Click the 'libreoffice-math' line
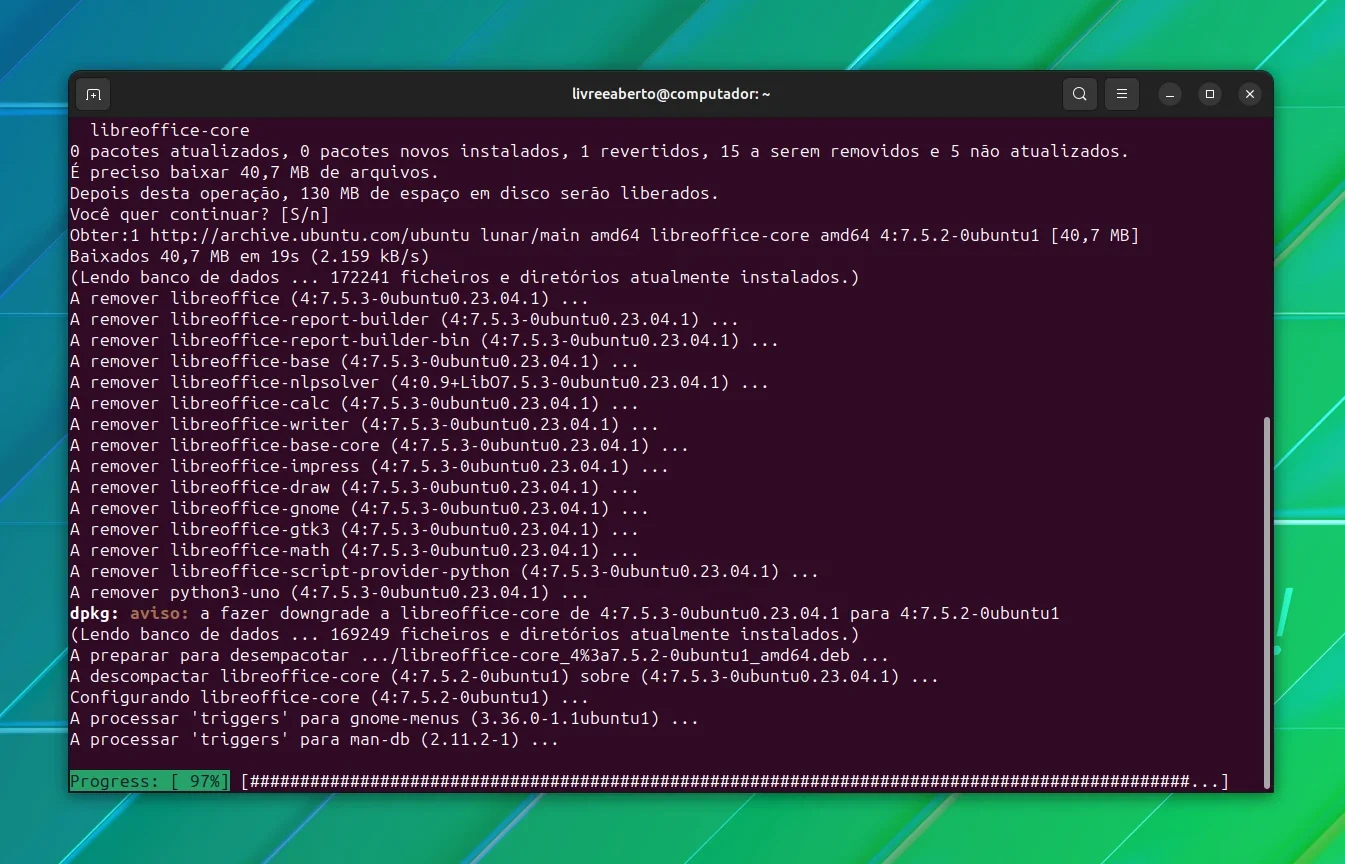The image size is (1345, 864). 355,550
